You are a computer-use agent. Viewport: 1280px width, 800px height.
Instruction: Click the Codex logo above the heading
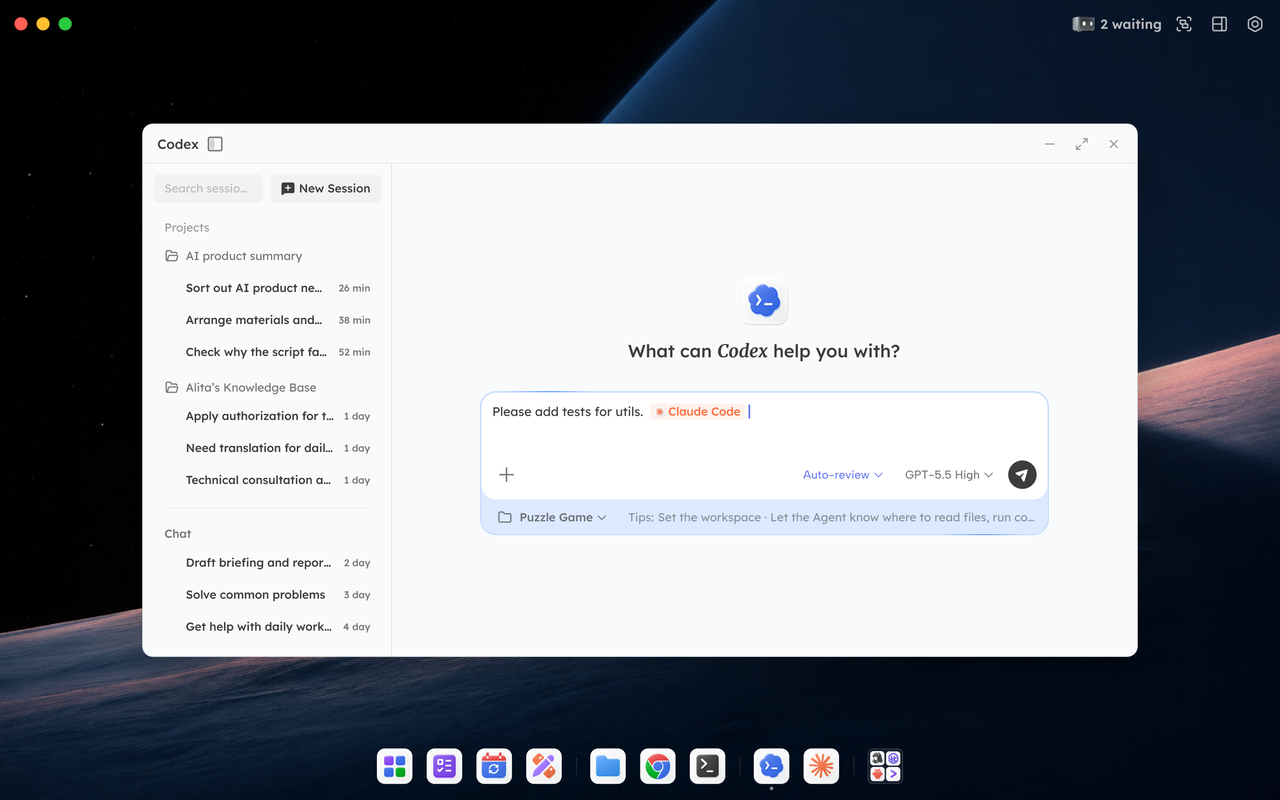(x=764, y=301)
